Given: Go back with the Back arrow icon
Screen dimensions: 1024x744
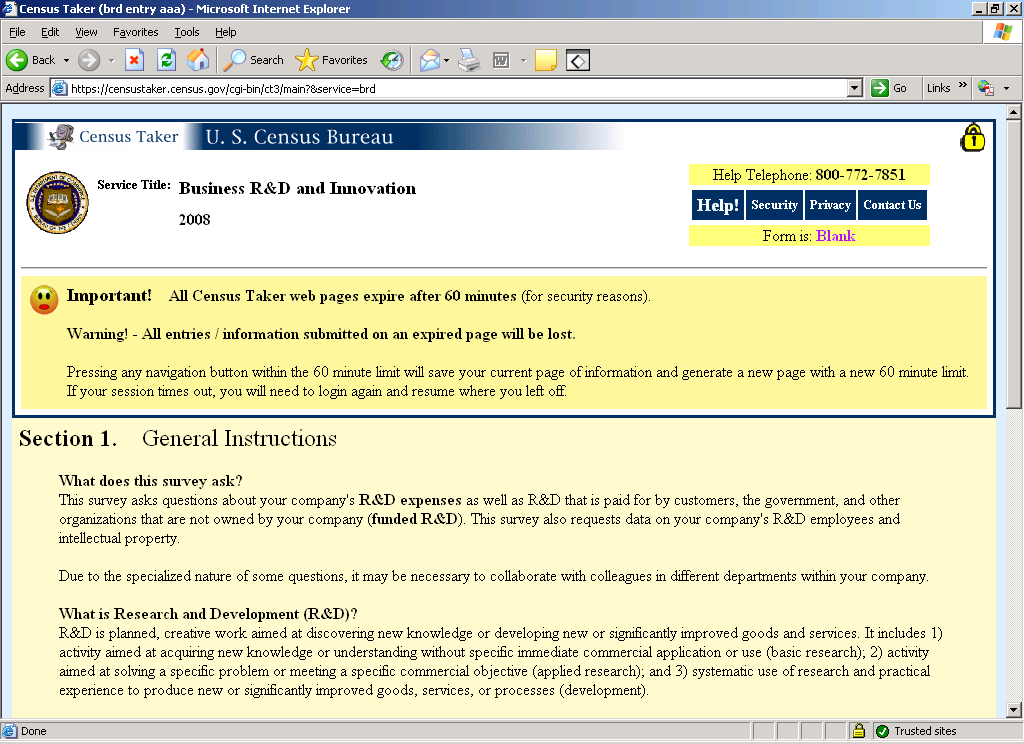Looking at the screenshot, I should pos(17,60).
